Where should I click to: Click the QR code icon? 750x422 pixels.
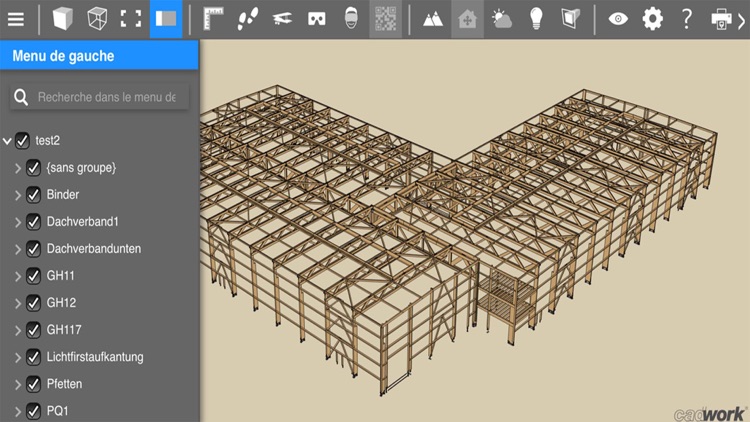click(x=386, y=19)
